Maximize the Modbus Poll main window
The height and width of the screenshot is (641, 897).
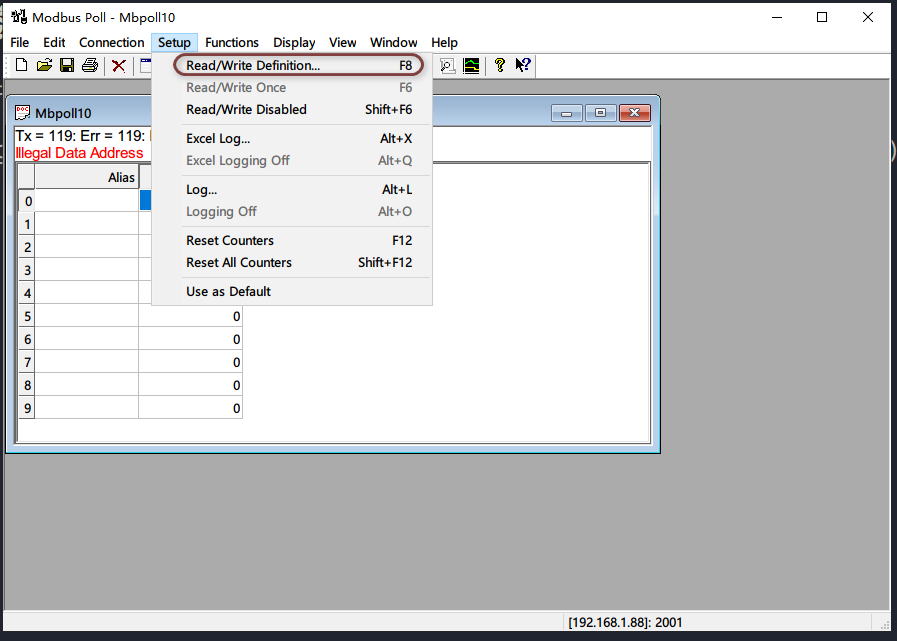(822, 17)
